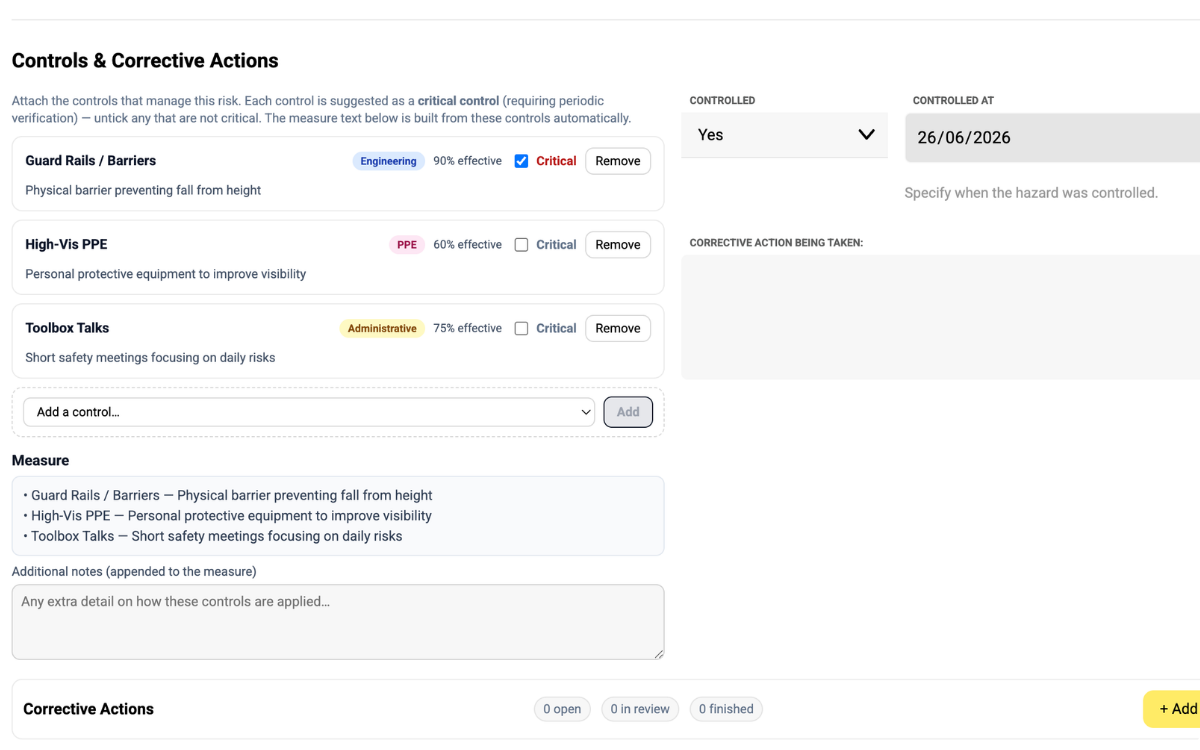Image resolution: width=1200 pixels, height=750 pixels.
Task: Click the Engineering tag badge
Action: [x=389, y=161]
